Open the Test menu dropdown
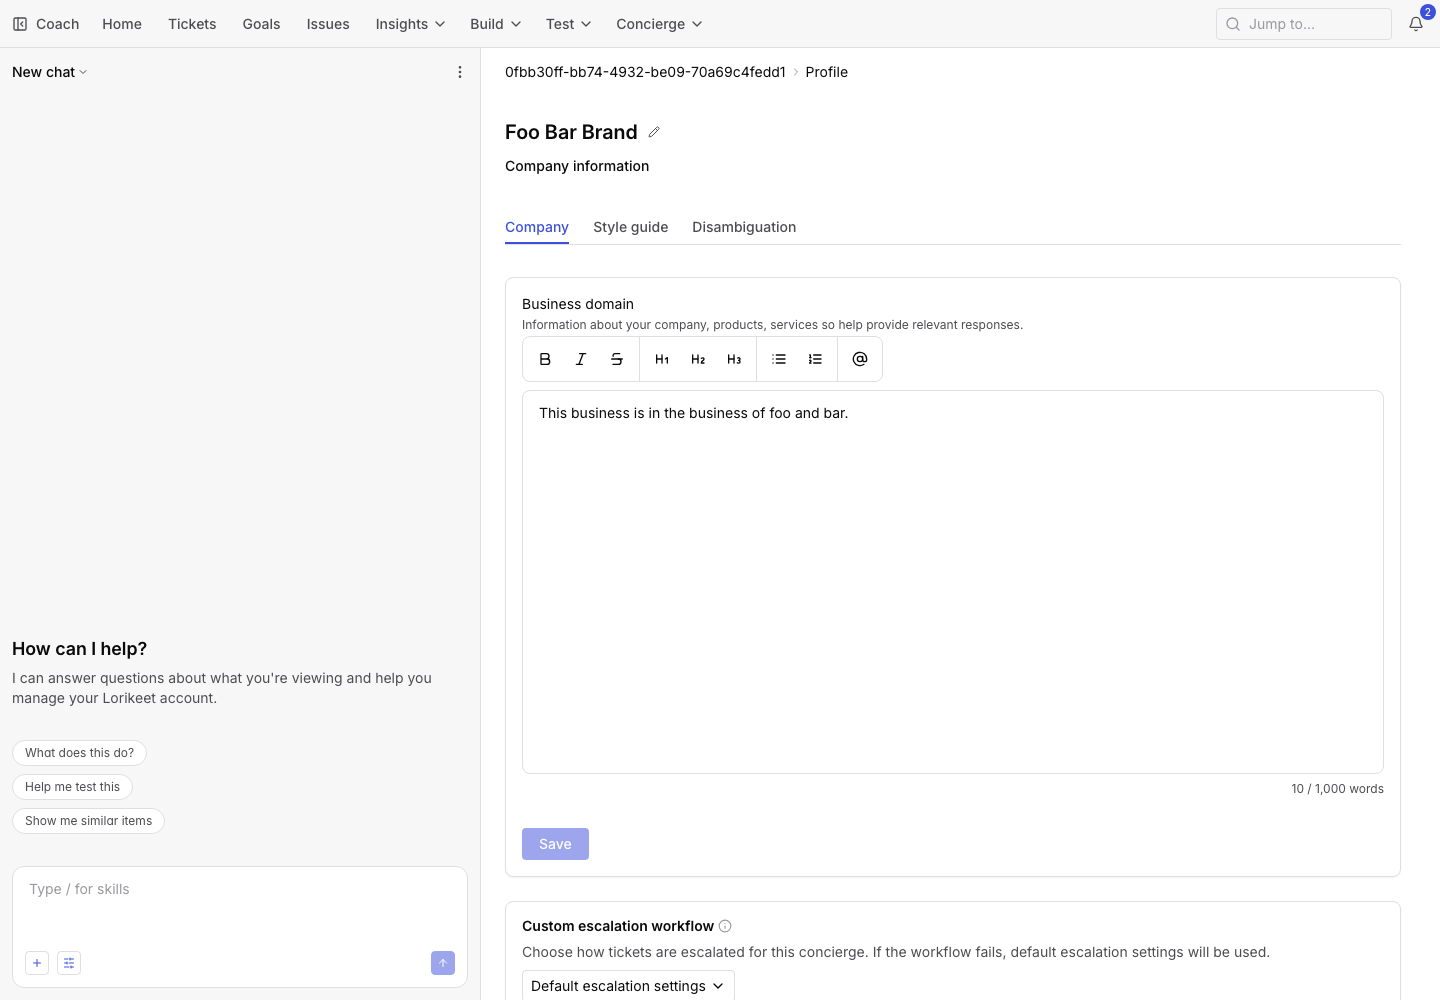 click(568, 24)
